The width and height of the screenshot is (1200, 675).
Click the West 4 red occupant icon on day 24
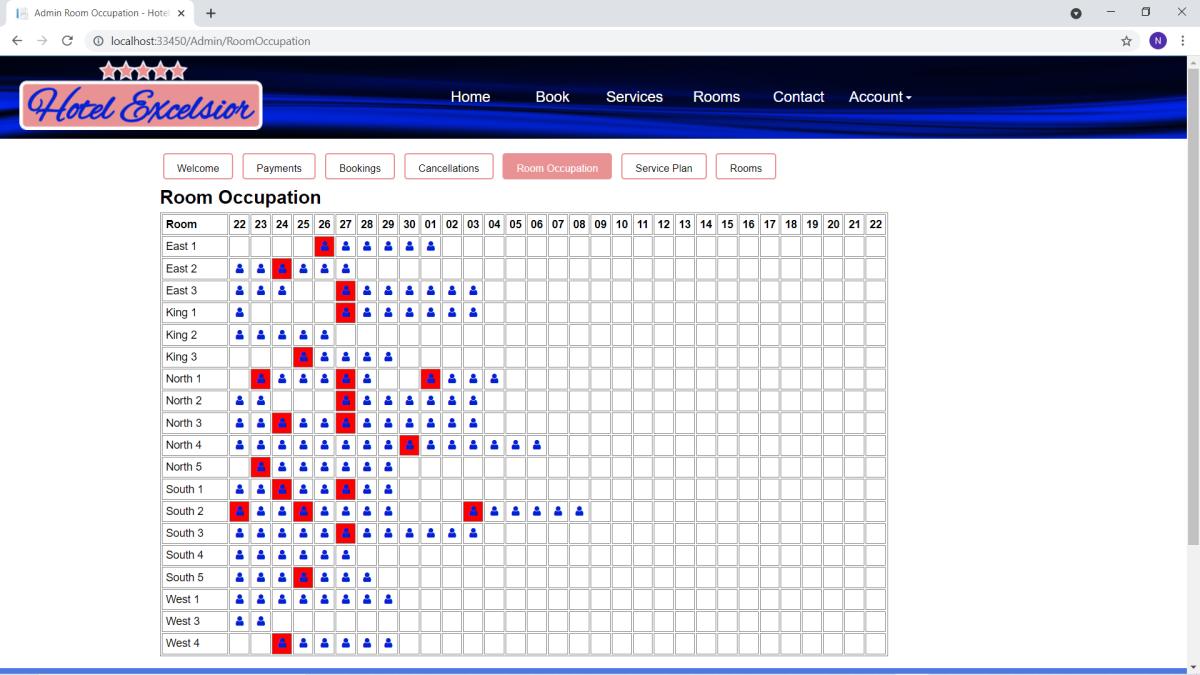(282, 643)
